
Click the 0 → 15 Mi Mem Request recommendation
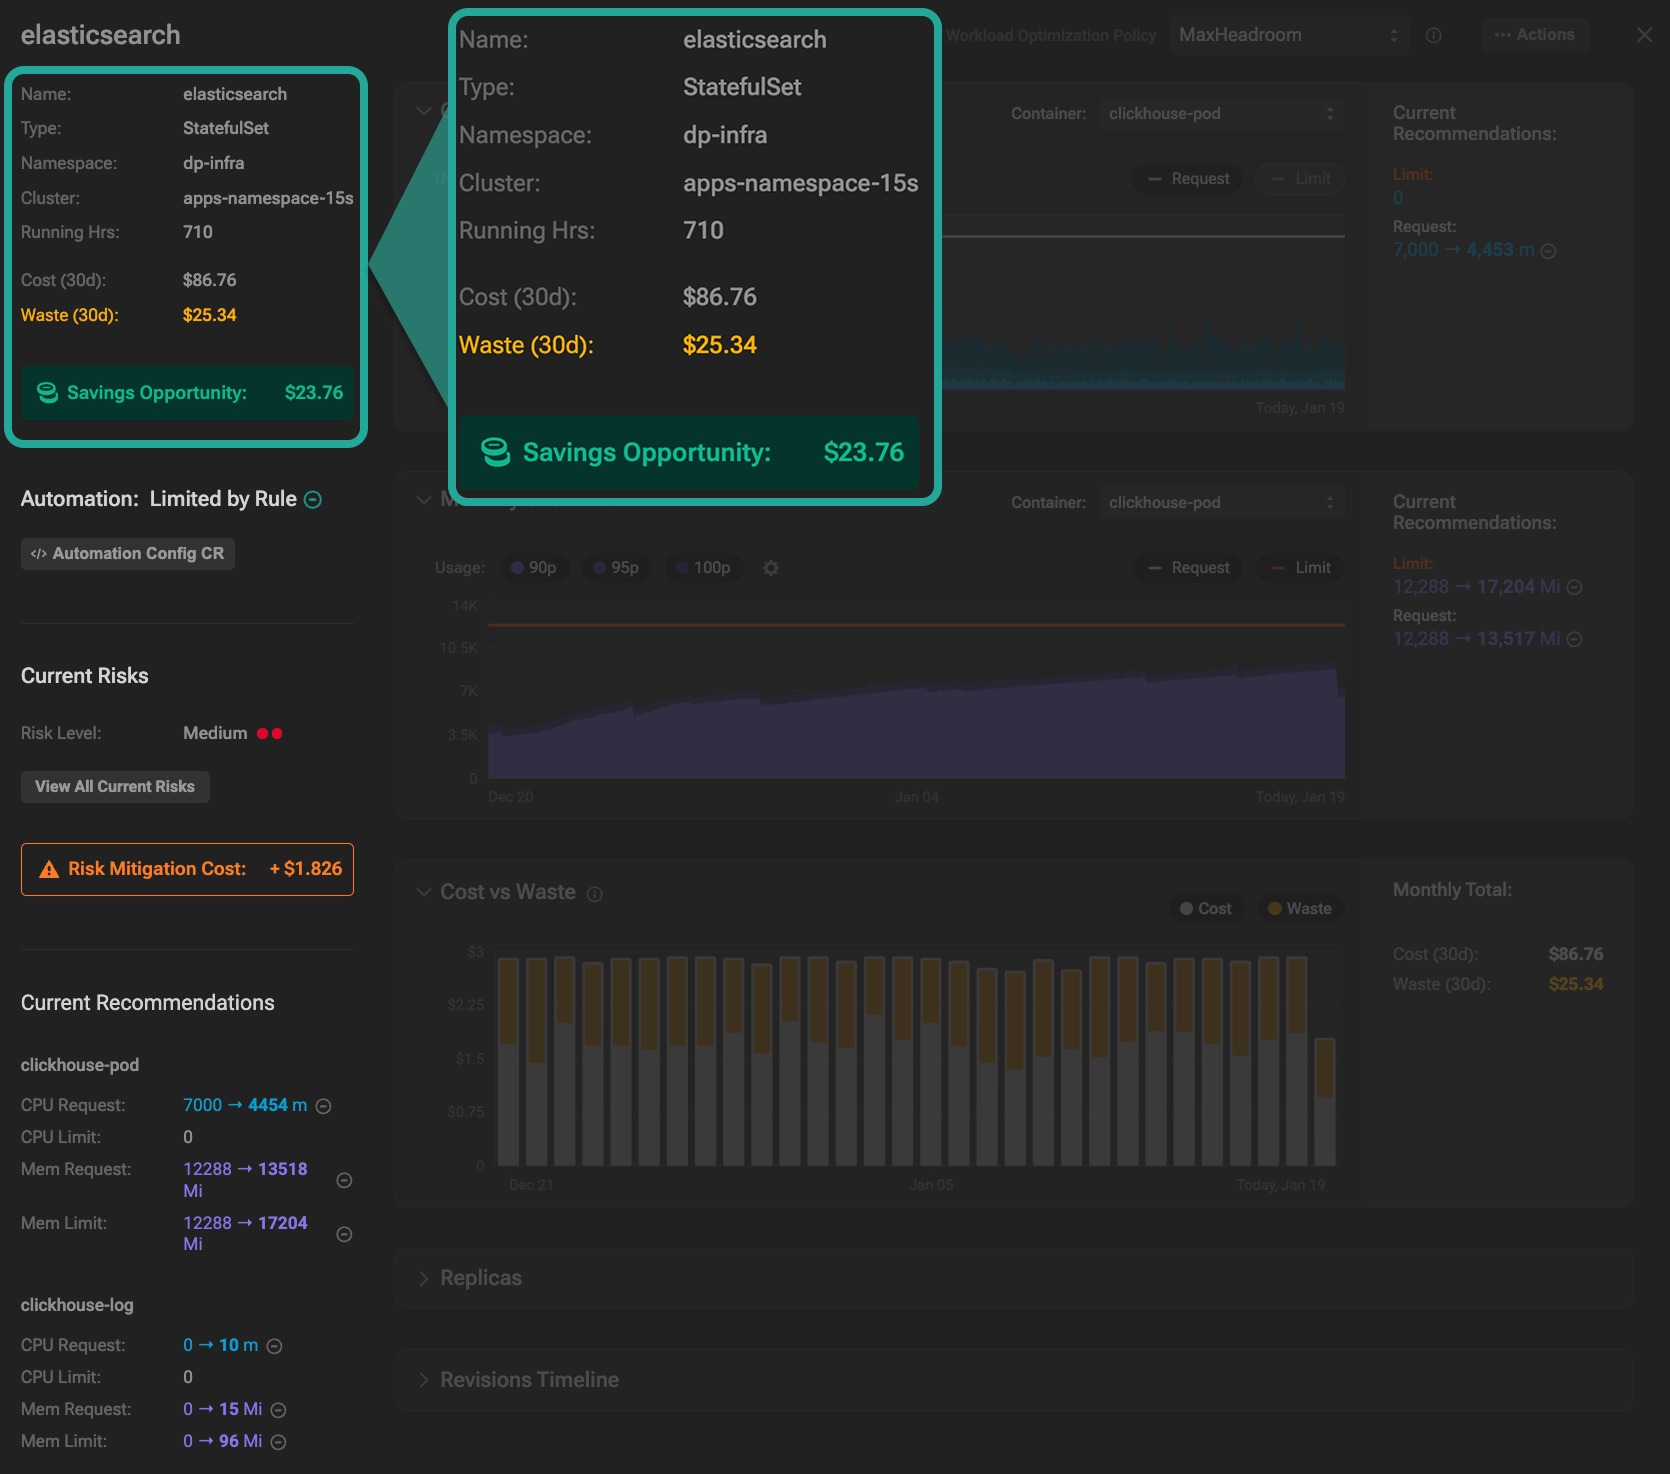pos(223,1410)
